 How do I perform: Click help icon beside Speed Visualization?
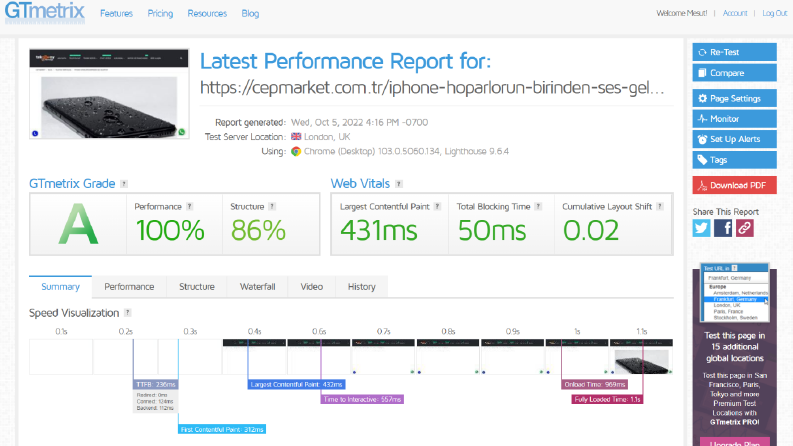pyautogui.click(x=128, y=313)
